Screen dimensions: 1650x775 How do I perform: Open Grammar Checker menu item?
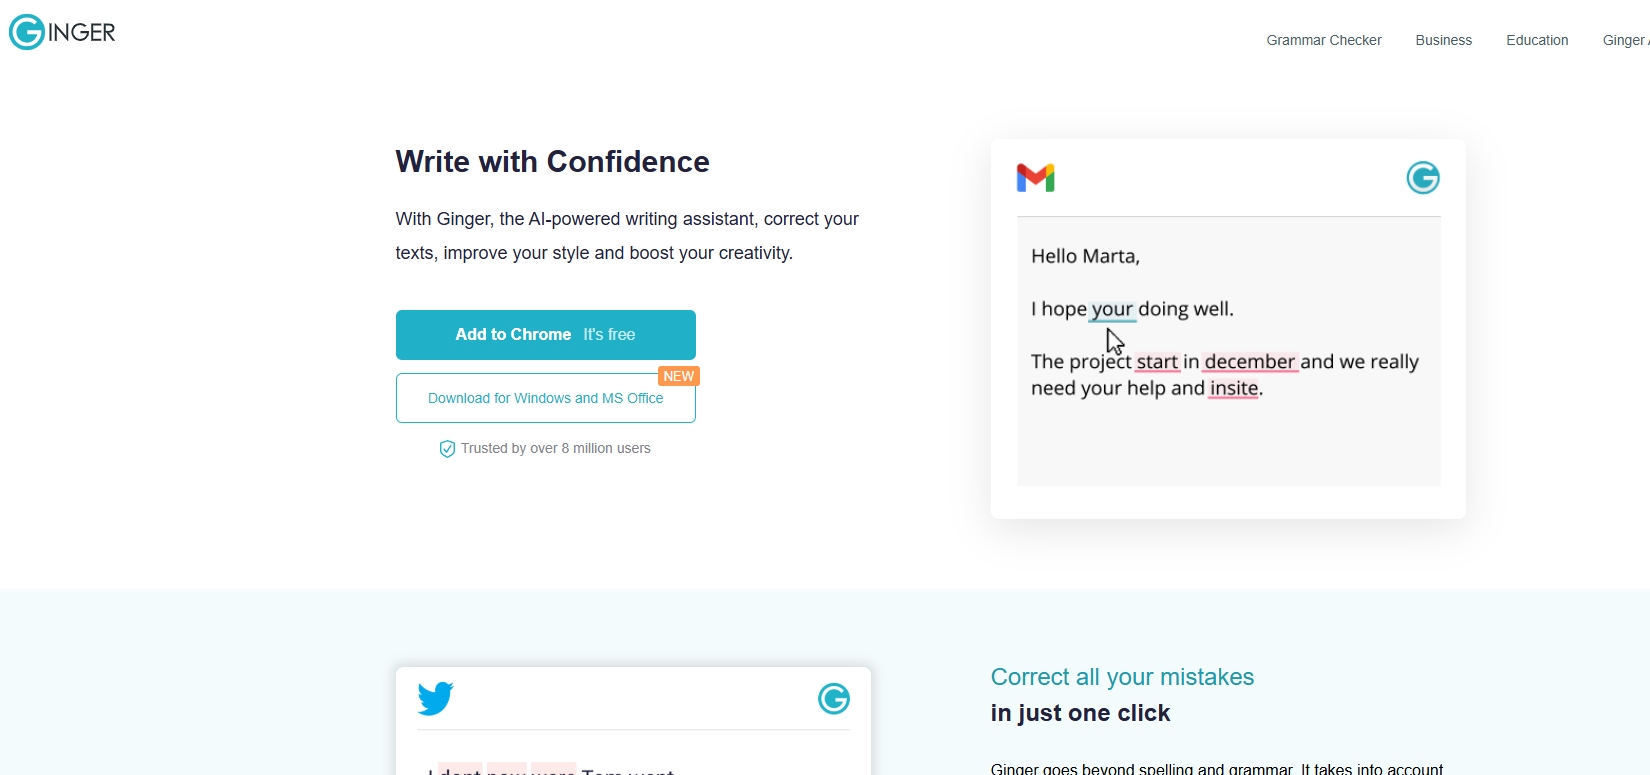click(x=1324, y=40)
